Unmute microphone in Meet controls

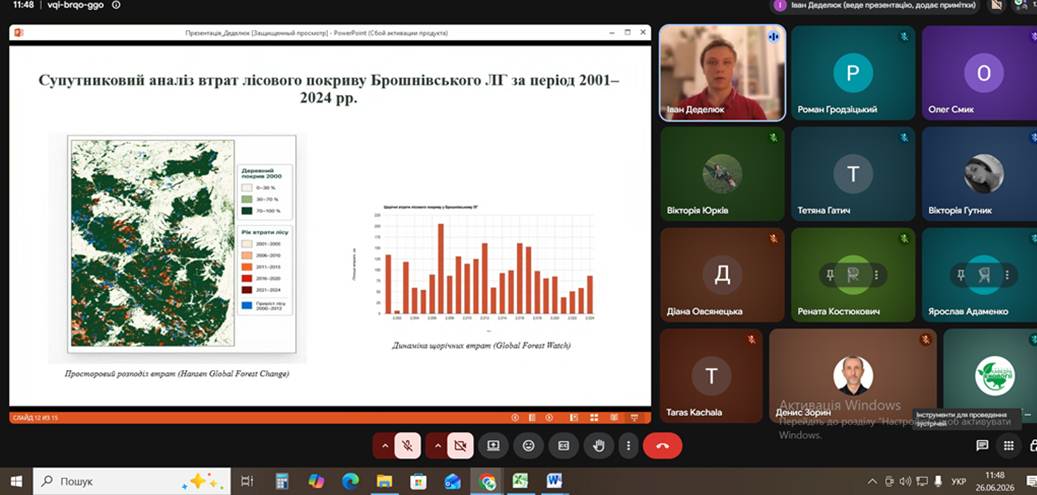[x=407, y=446]
